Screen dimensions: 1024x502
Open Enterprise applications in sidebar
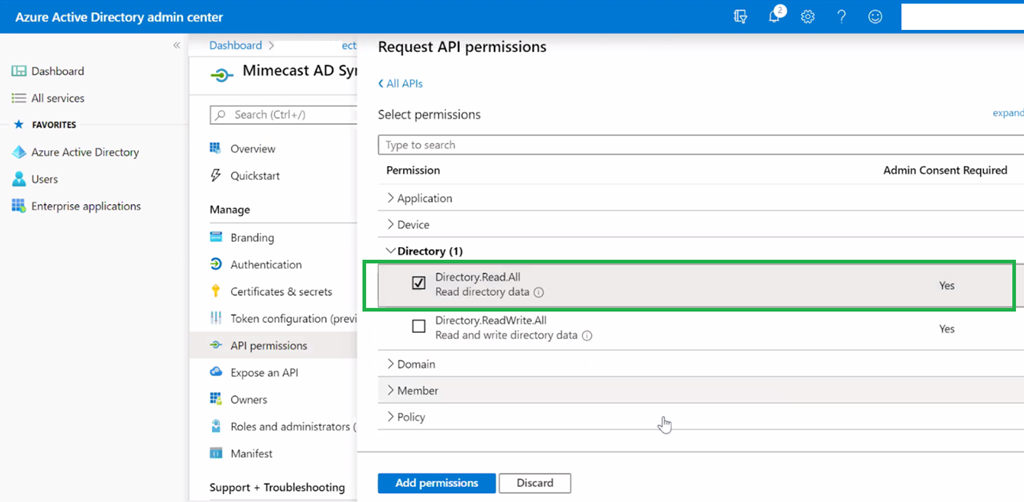(86, 206)
